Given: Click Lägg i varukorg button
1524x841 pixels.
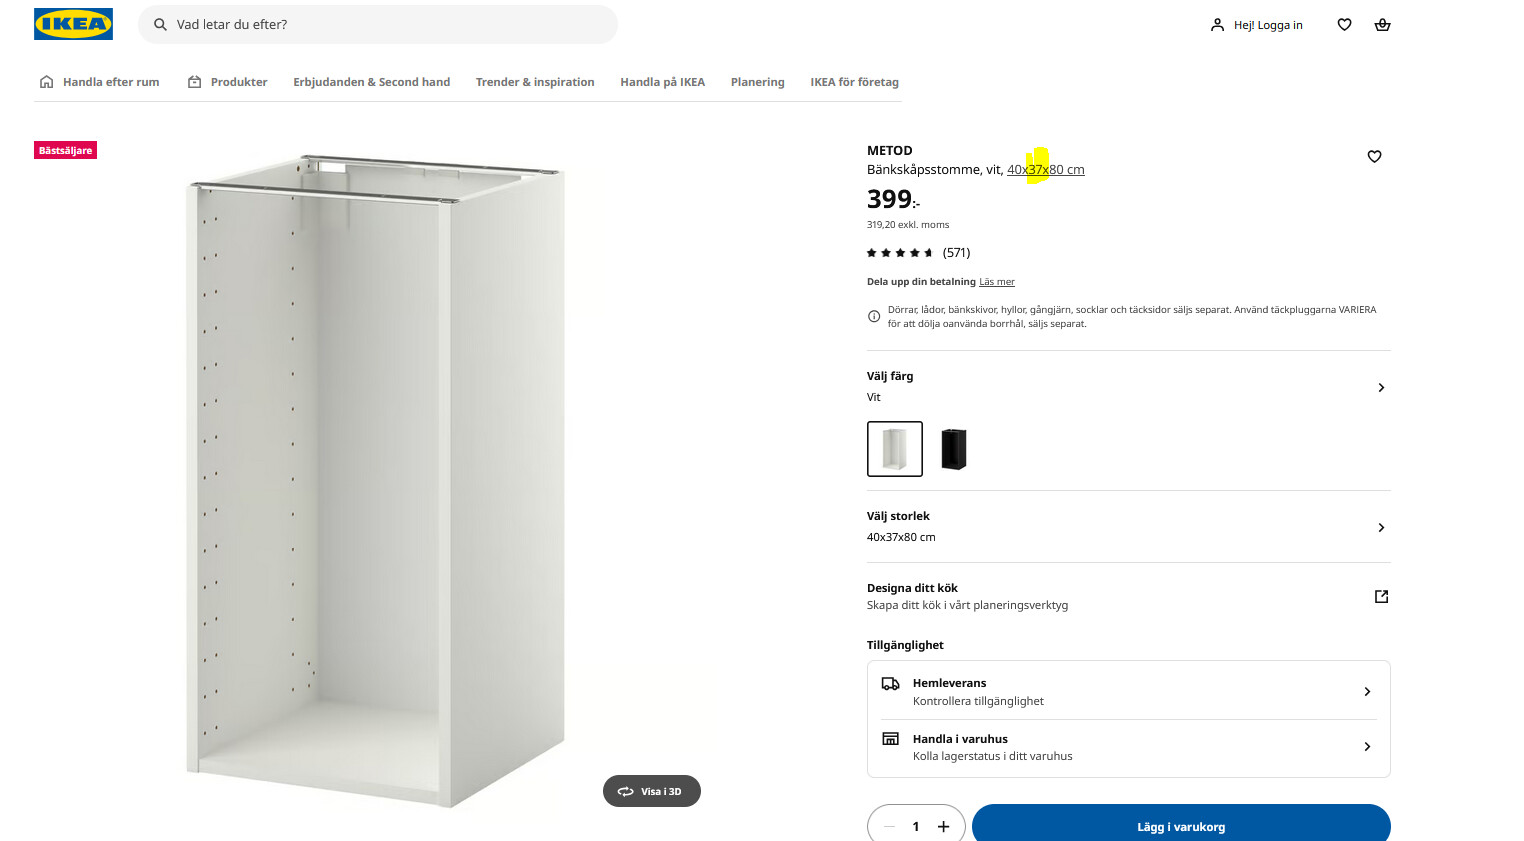Looking at the screenshot, I should click(x=1180, y=826).
